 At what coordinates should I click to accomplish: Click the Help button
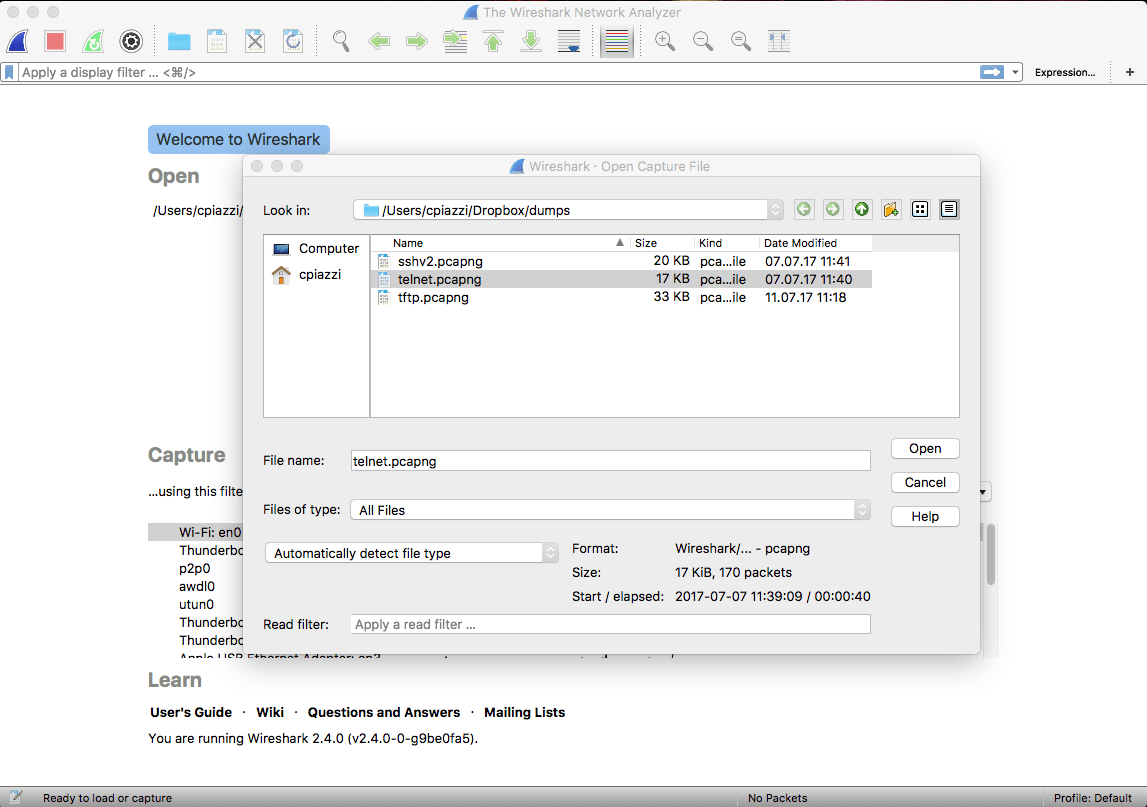(x=925, y=517)
